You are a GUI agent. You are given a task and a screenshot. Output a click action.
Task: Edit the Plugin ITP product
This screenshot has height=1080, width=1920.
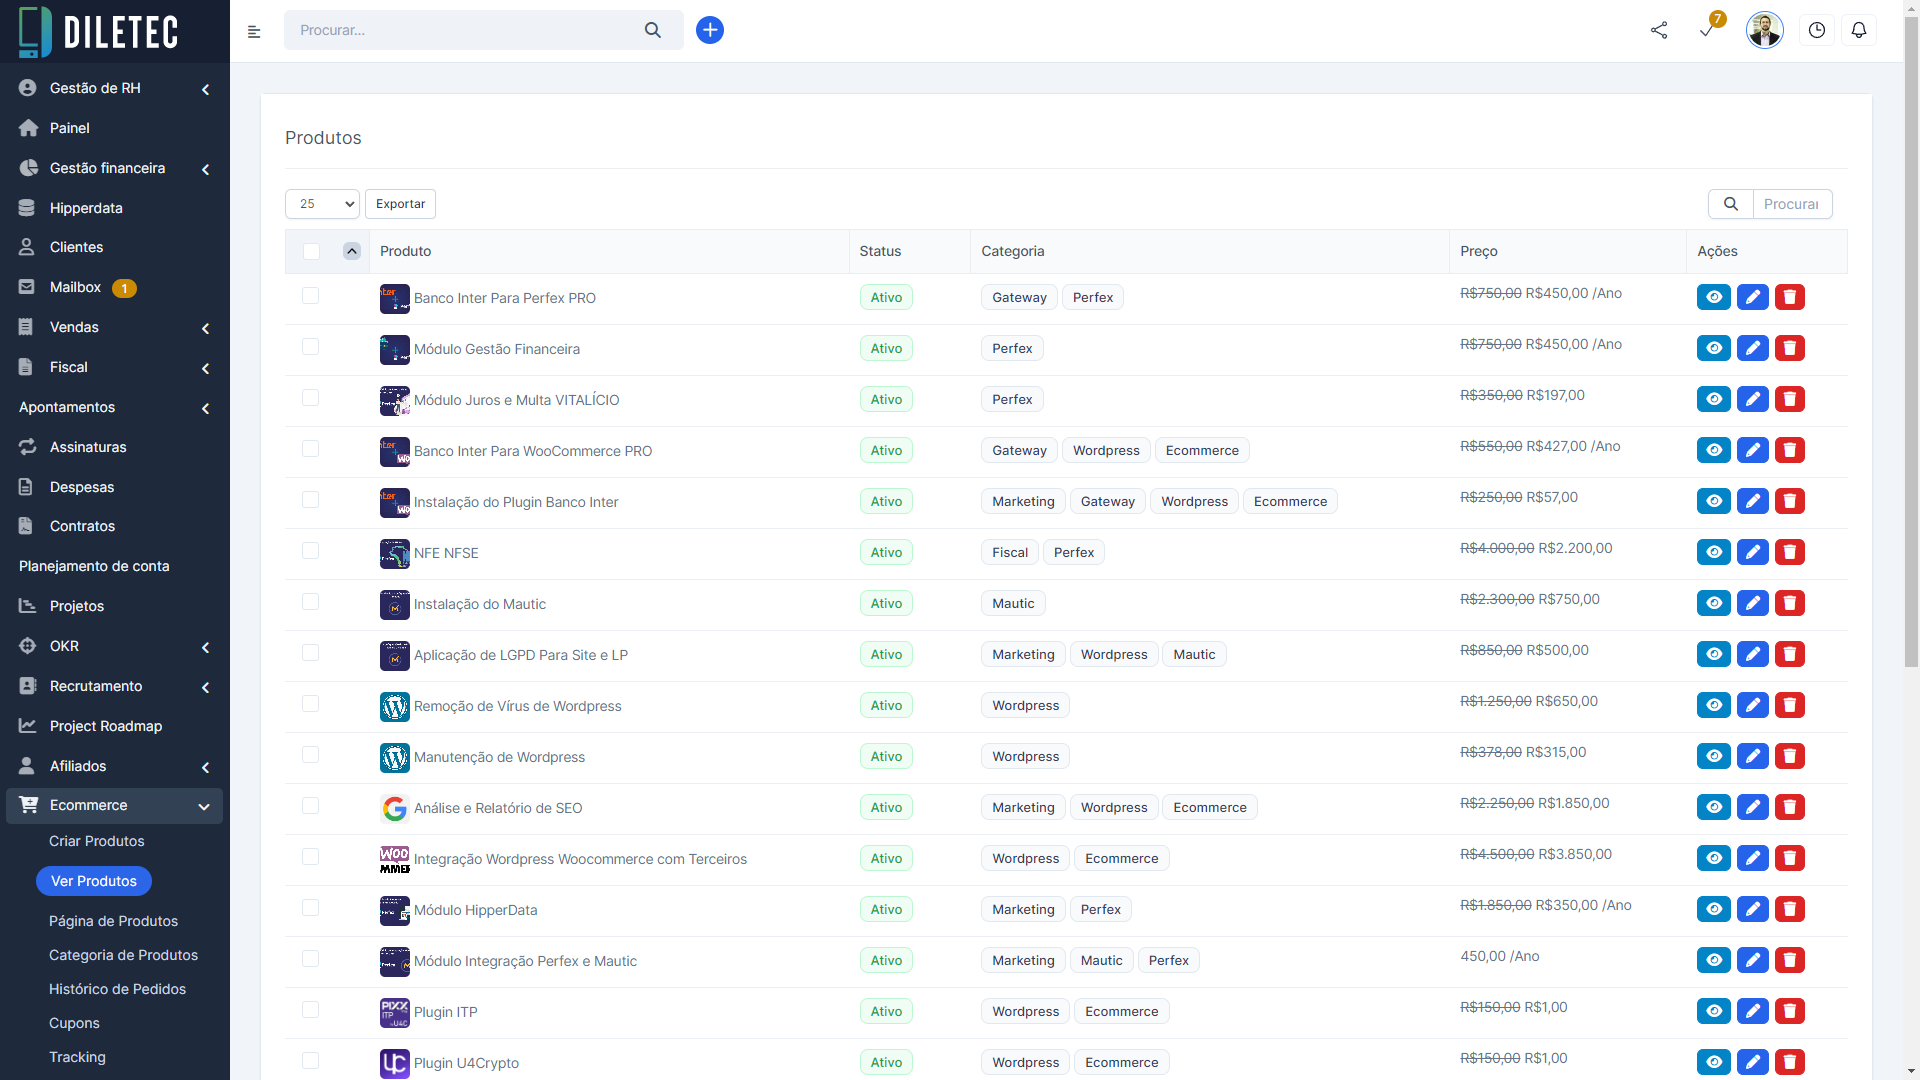[x=1752, y=1011]
